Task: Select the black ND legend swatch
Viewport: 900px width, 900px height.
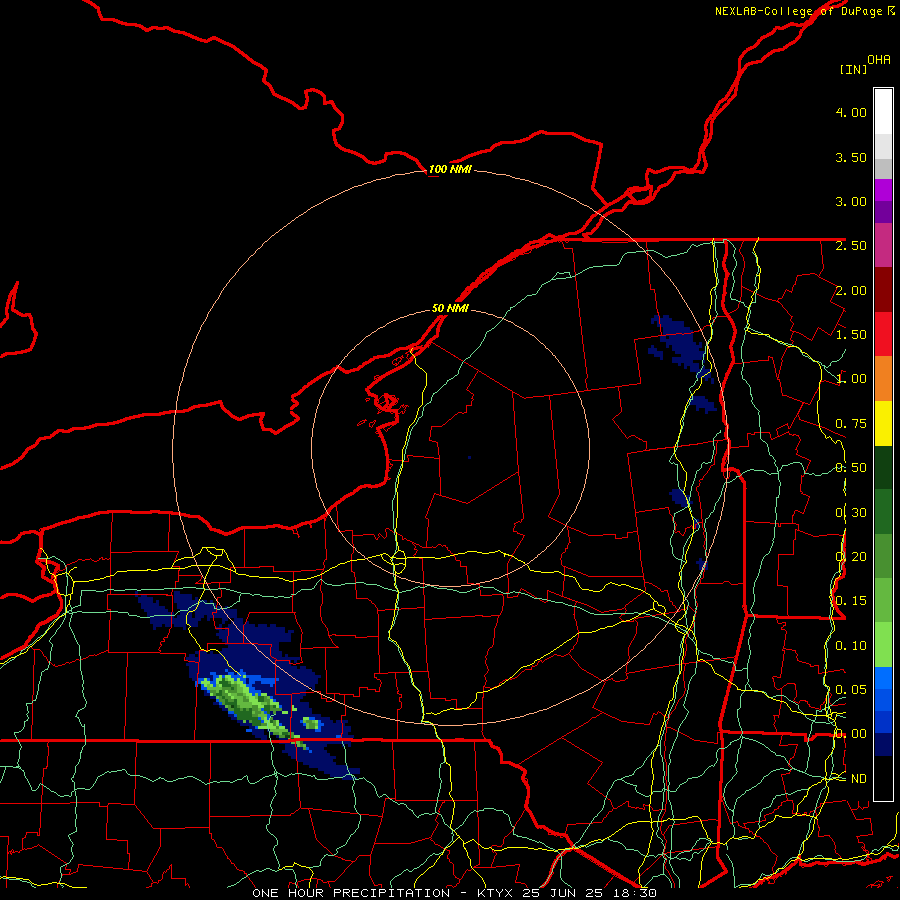Action: click(883, 778)
